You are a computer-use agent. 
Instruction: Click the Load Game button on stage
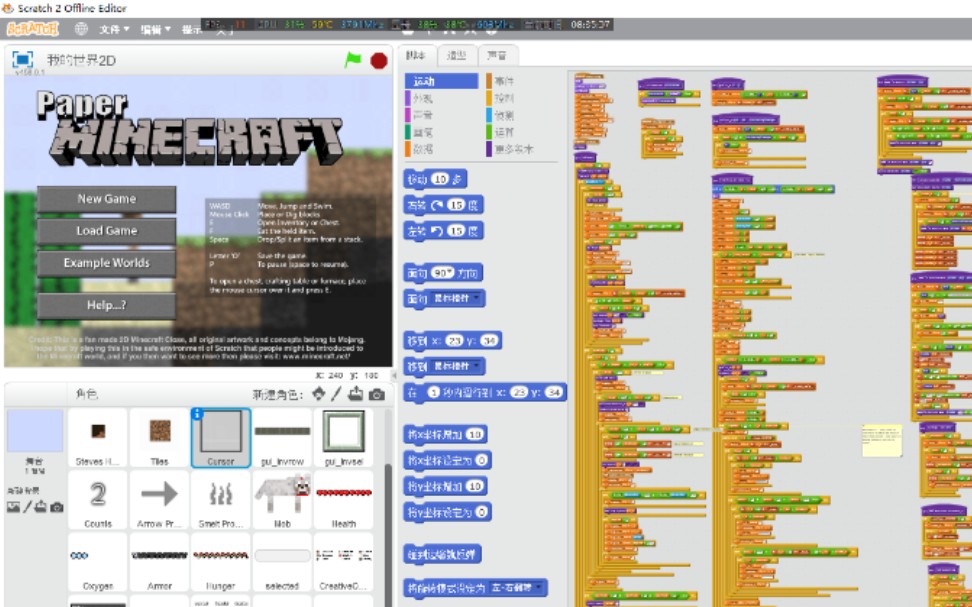tap(107, 231)
